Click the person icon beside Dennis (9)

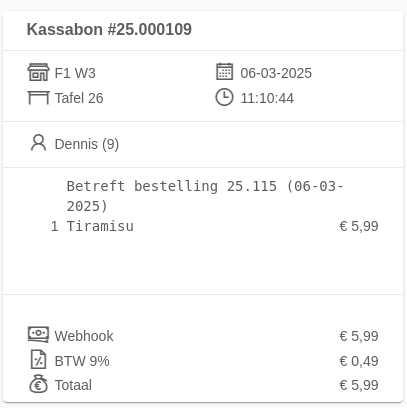pos(39,143)
